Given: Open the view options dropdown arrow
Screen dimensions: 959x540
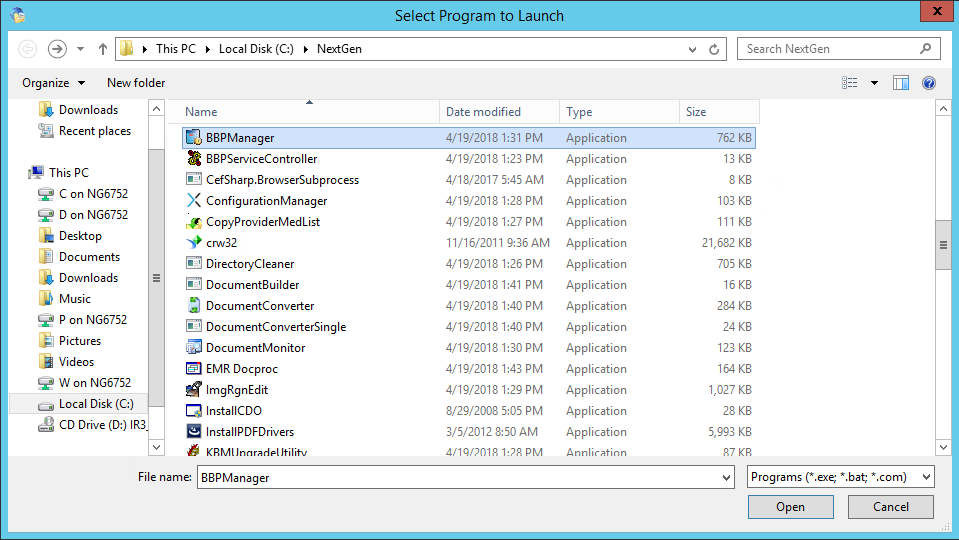Looking at the screenshot, I should click(x=875, y=83).
